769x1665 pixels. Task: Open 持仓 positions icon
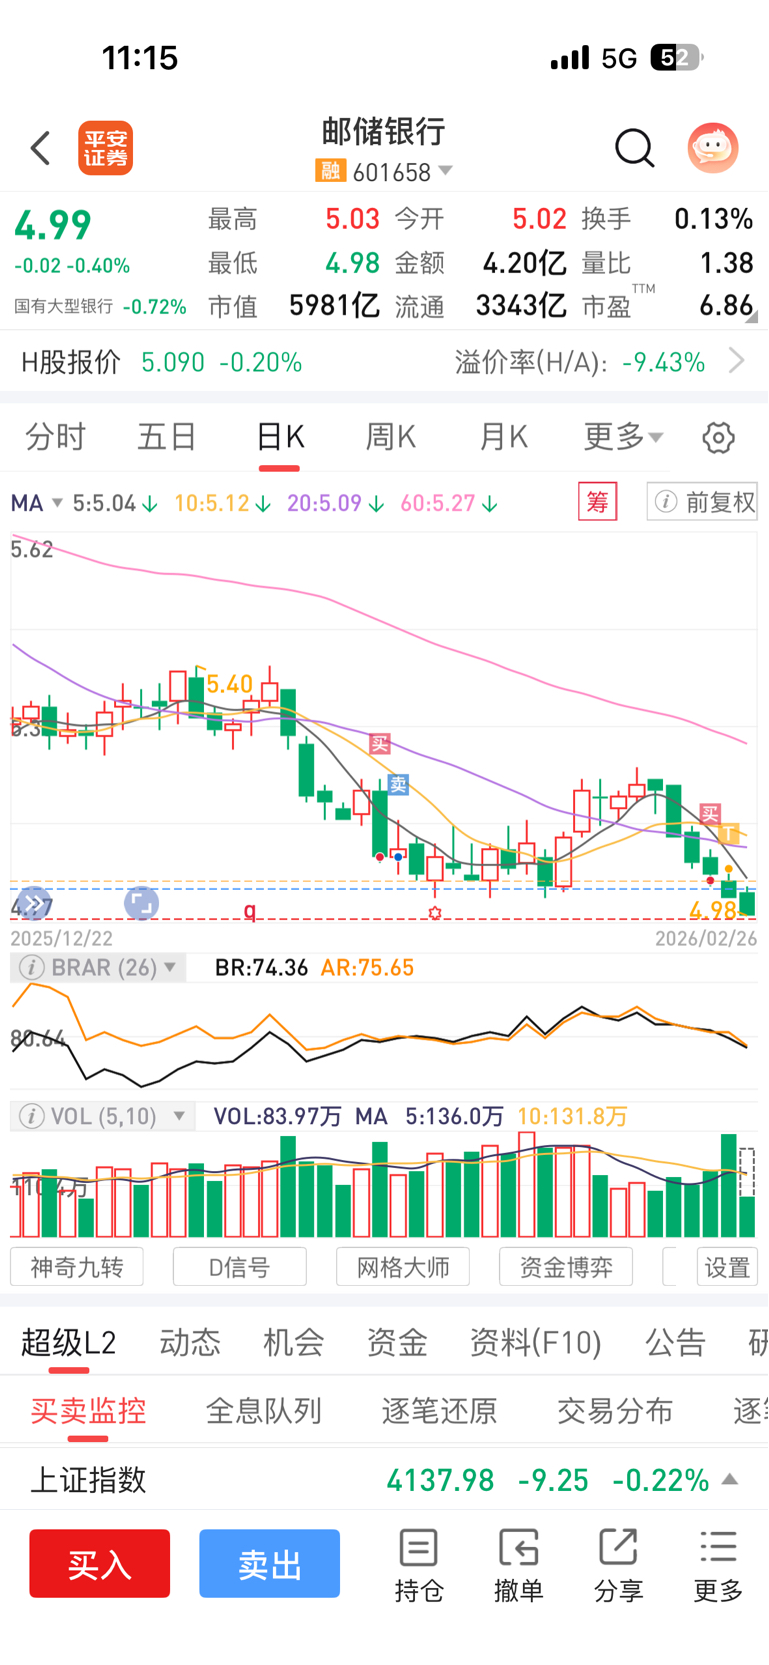click(418, 1565)
